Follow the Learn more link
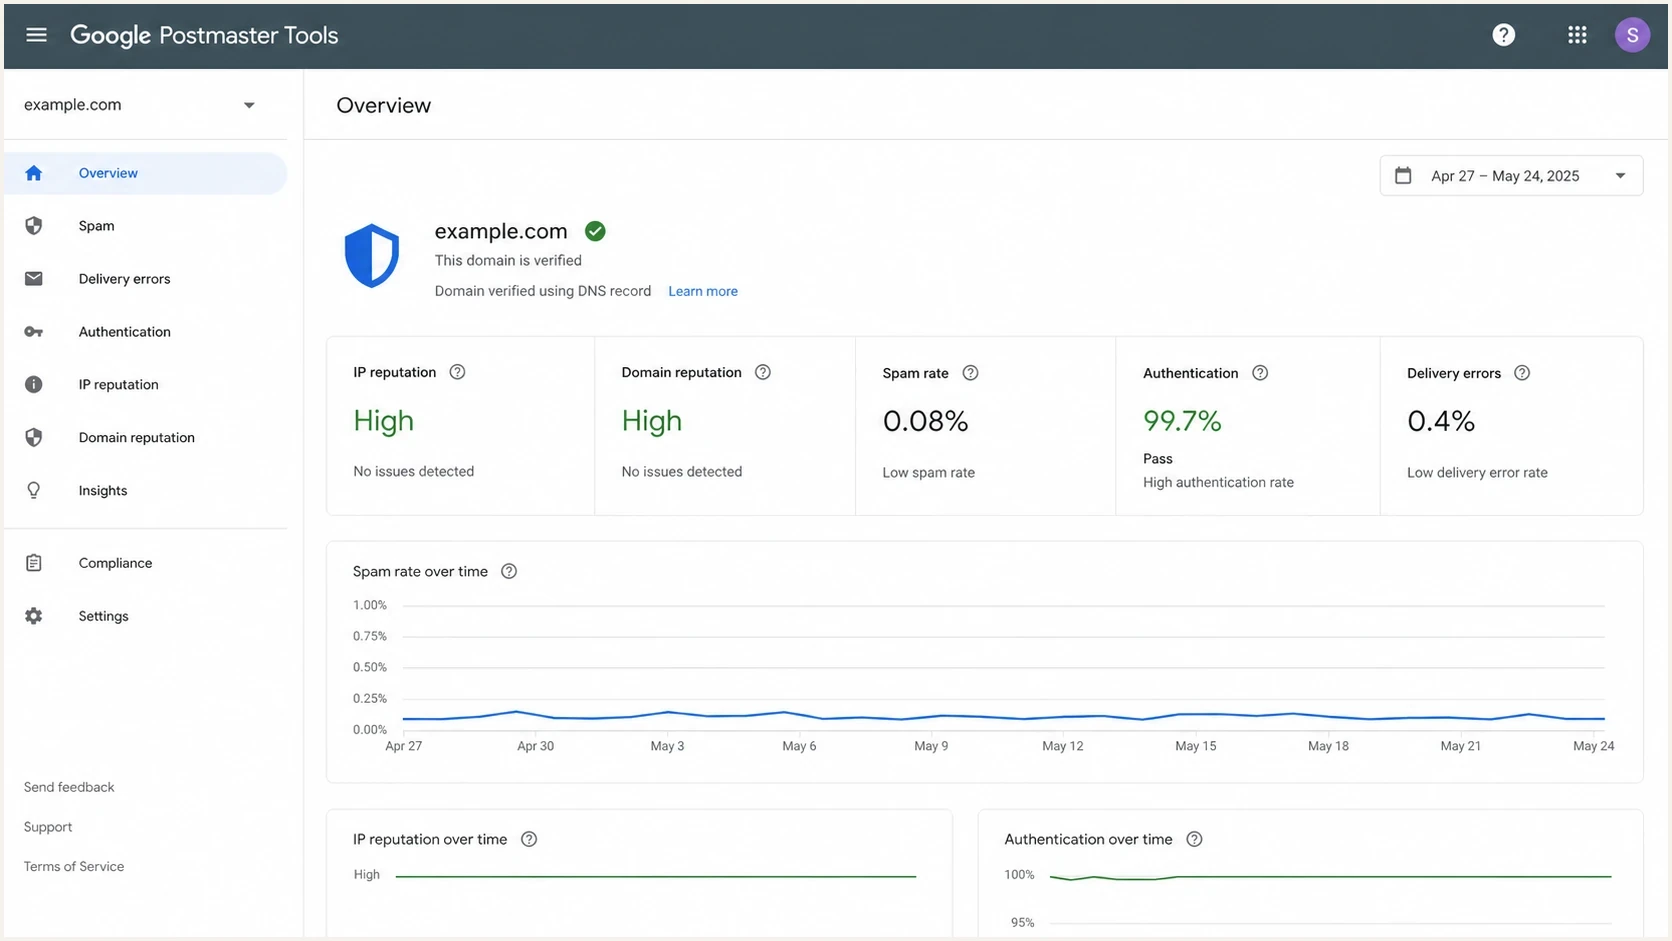The height and width of the screenshot is (941, 1672). coord(703,291)
